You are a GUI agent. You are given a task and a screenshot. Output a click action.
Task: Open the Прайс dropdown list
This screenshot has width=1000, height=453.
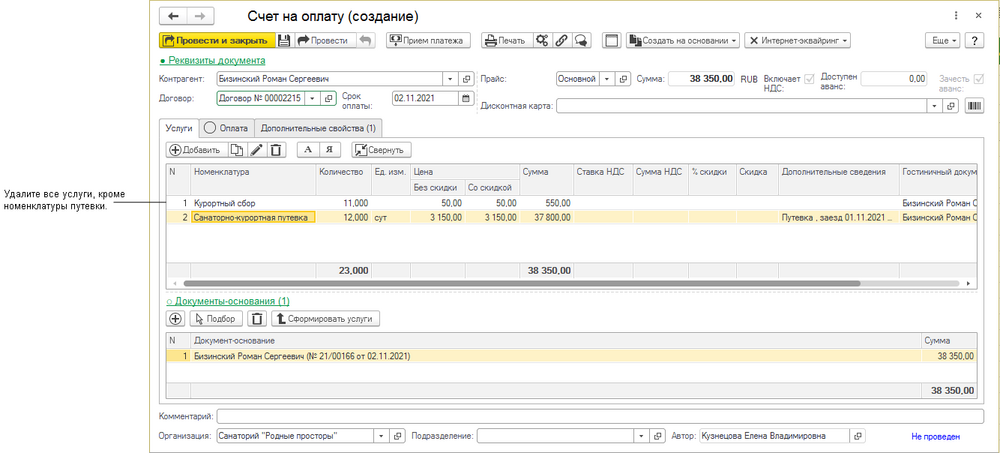pos(606,79)
